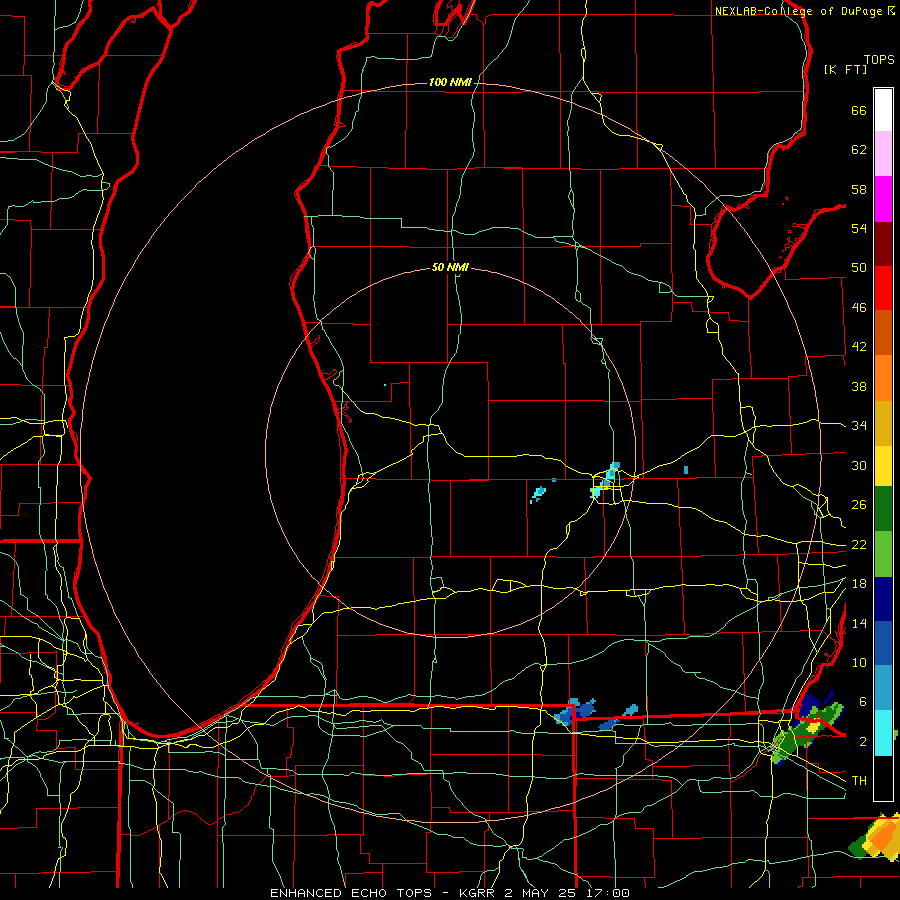
Task: Click the '38' legend value
Action: [x=859, y=386]
